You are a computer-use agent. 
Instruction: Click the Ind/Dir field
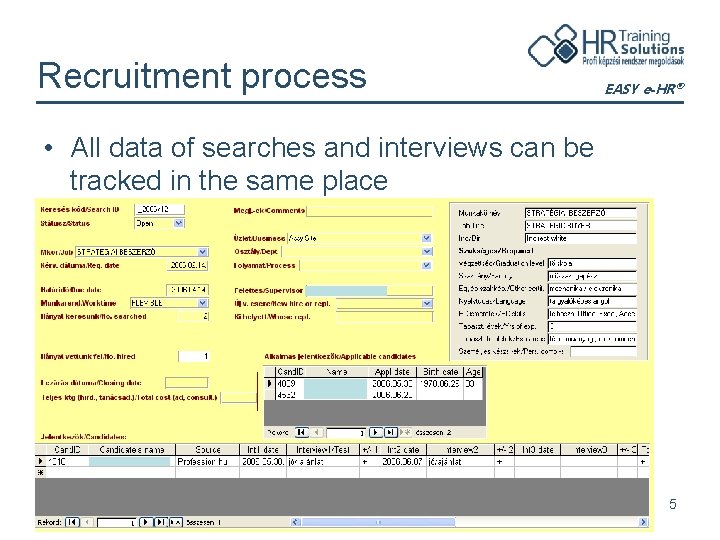point(581,238)
